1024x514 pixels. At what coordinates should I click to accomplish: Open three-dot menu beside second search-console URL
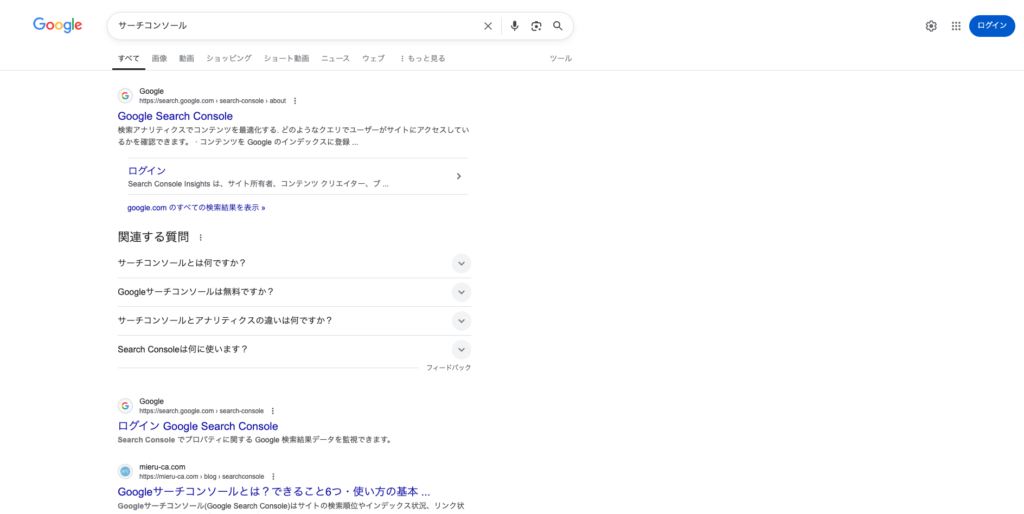pyautogui.click(x=273, y=411)
